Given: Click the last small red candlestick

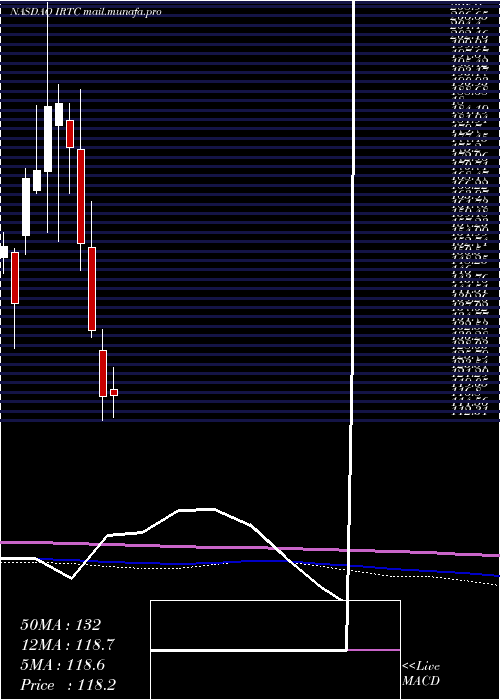Looking at the screenshot, I should point(114,392).
